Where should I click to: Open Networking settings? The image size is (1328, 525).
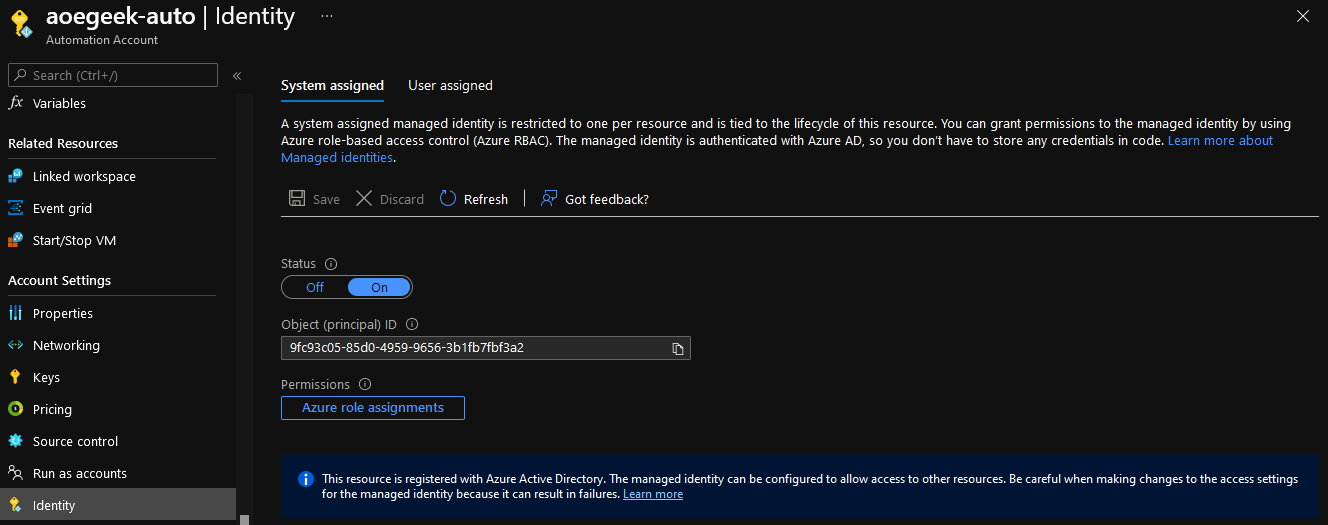(66, 345)
